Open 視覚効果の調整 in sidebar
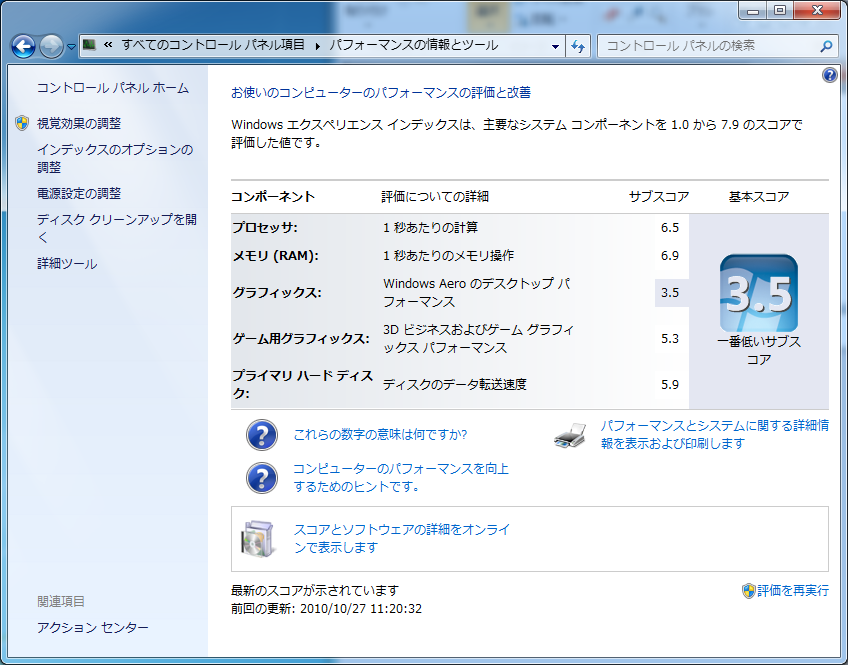The height and width of the screenshot is (665, 848). 78,123
